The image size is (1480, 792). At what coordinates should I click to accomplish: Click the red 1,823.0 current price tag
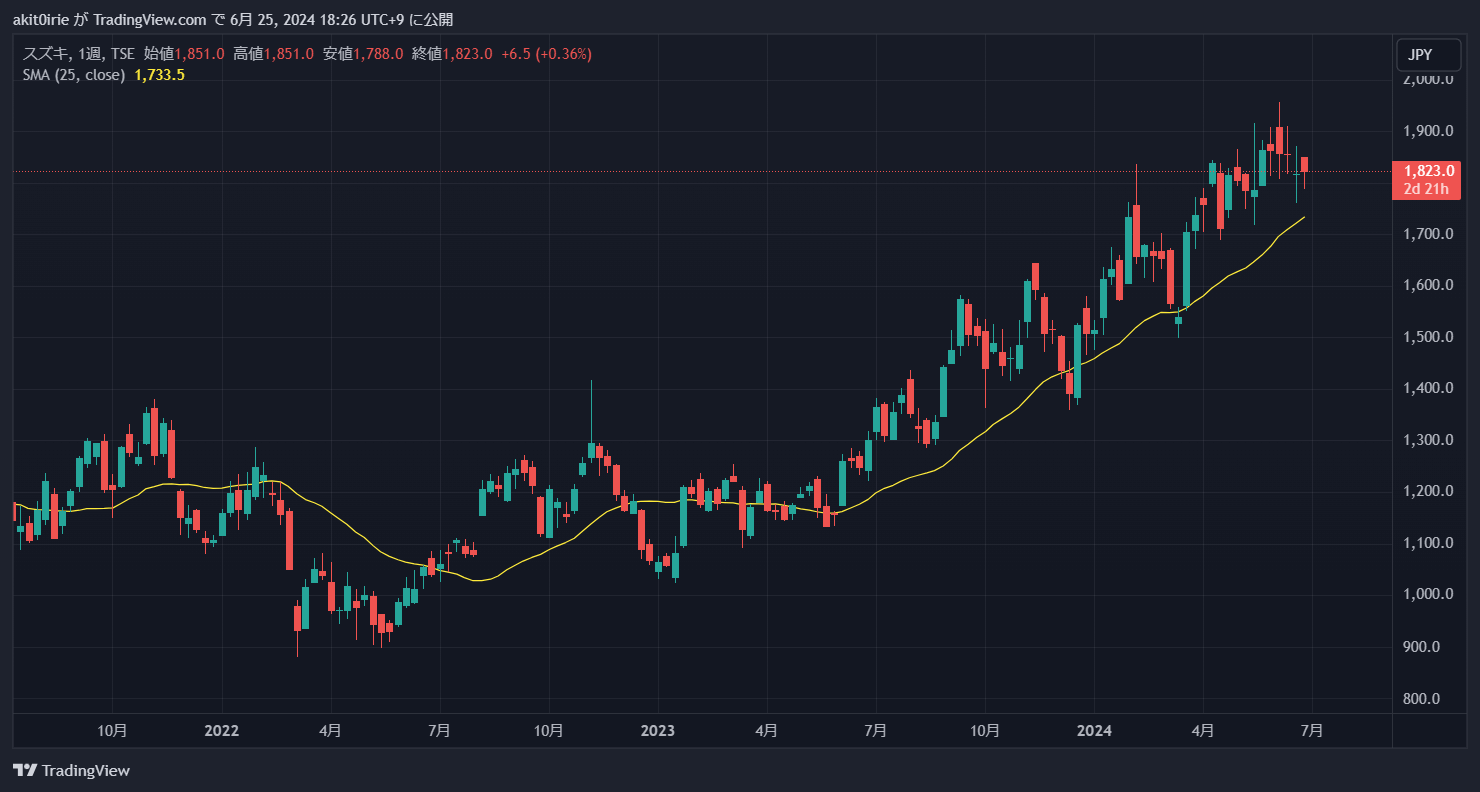coord(1426,171)
